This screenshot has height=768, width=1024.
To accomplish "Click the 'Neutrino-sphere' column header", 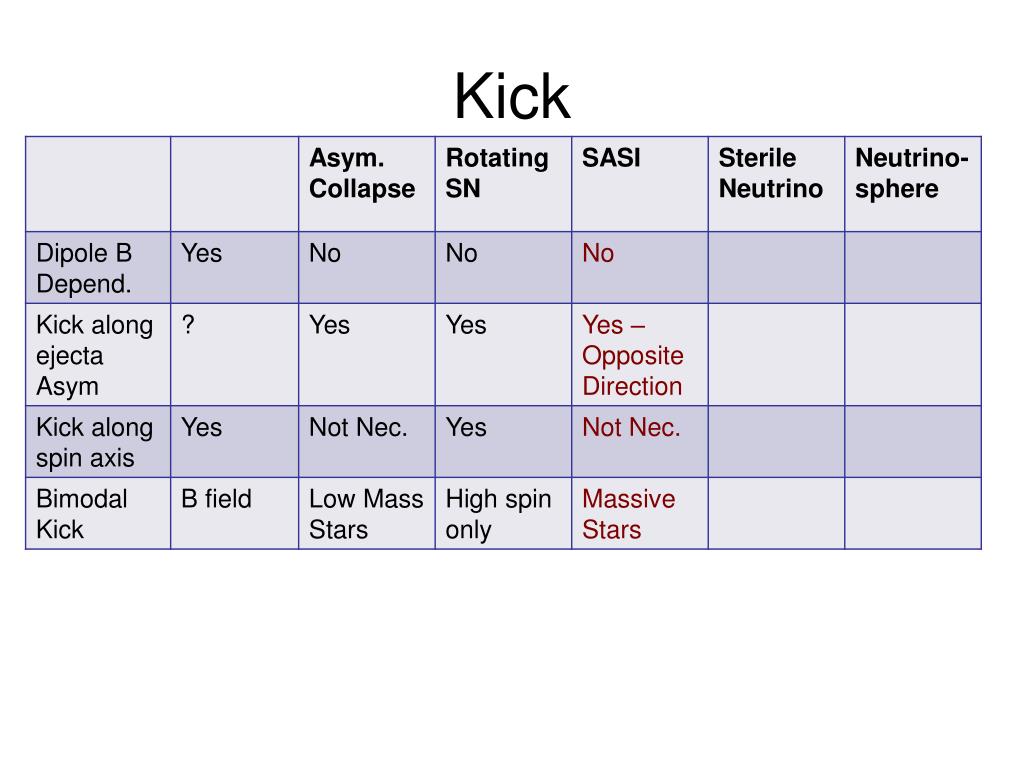I will click(x=913, y=184).
